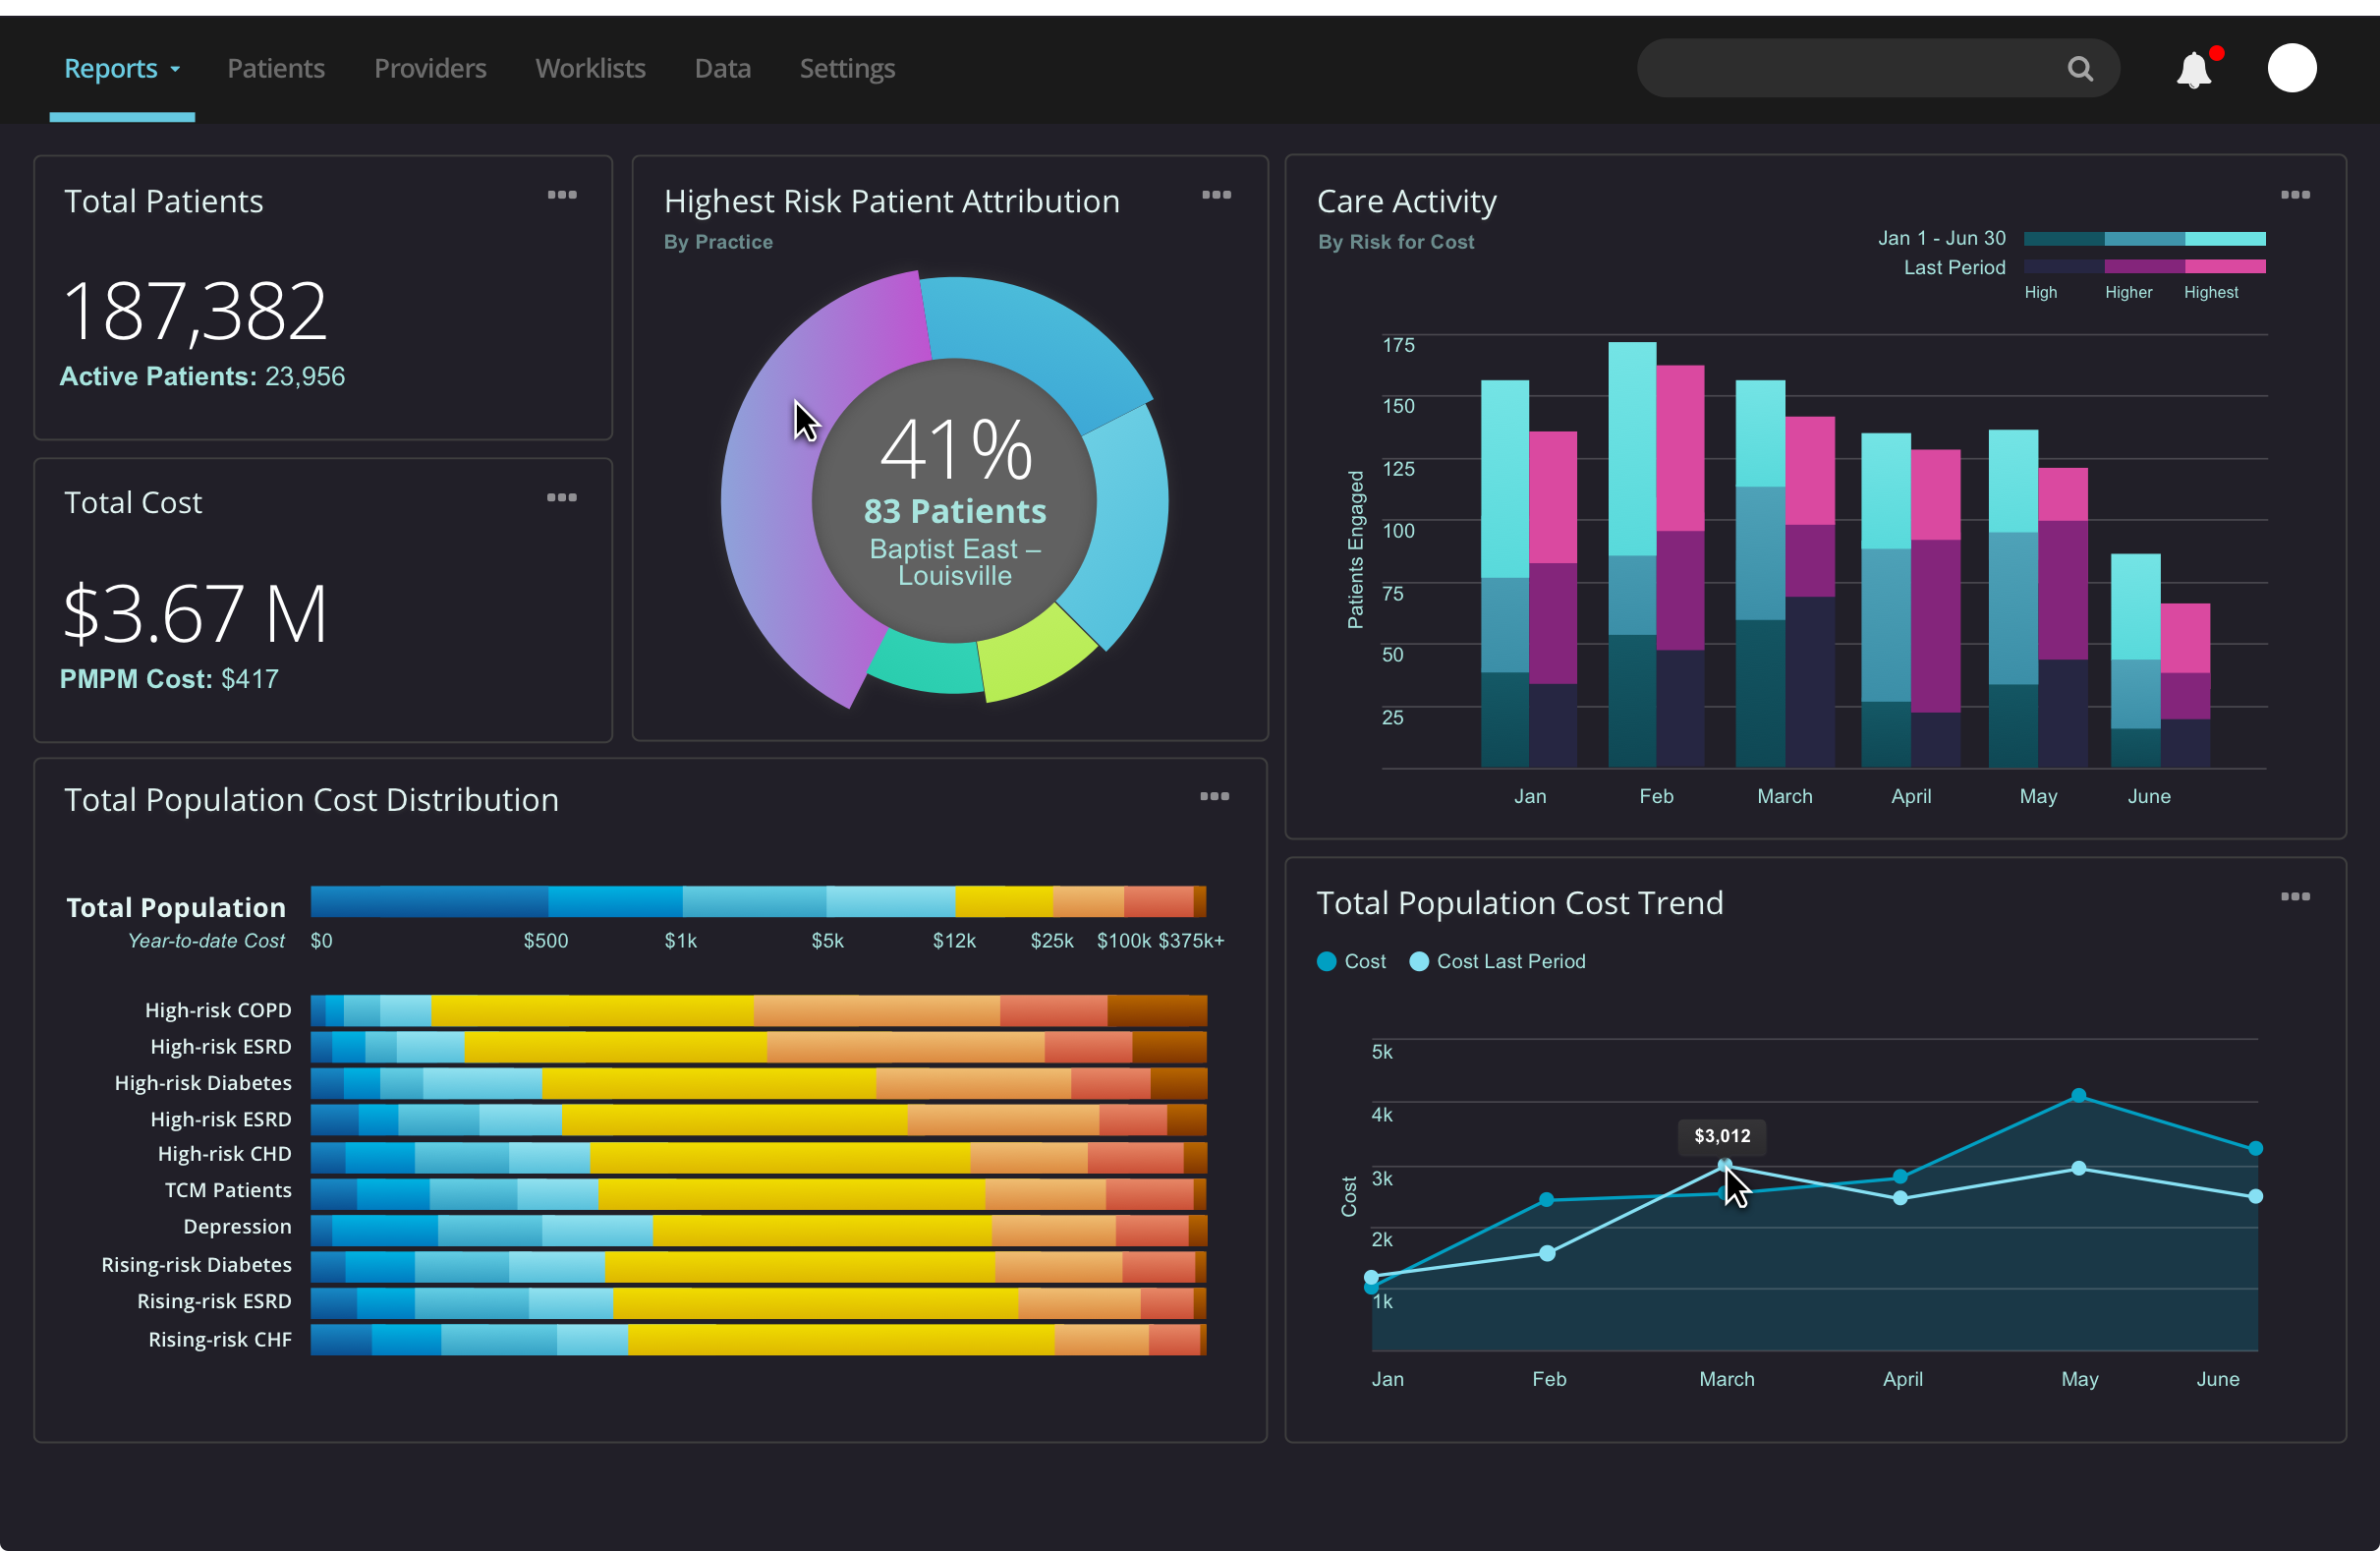The width and height of the screenshot is (2380, 1551).
Task: Open the Total Population Cost Trend menu
Action: point(2296,896)
